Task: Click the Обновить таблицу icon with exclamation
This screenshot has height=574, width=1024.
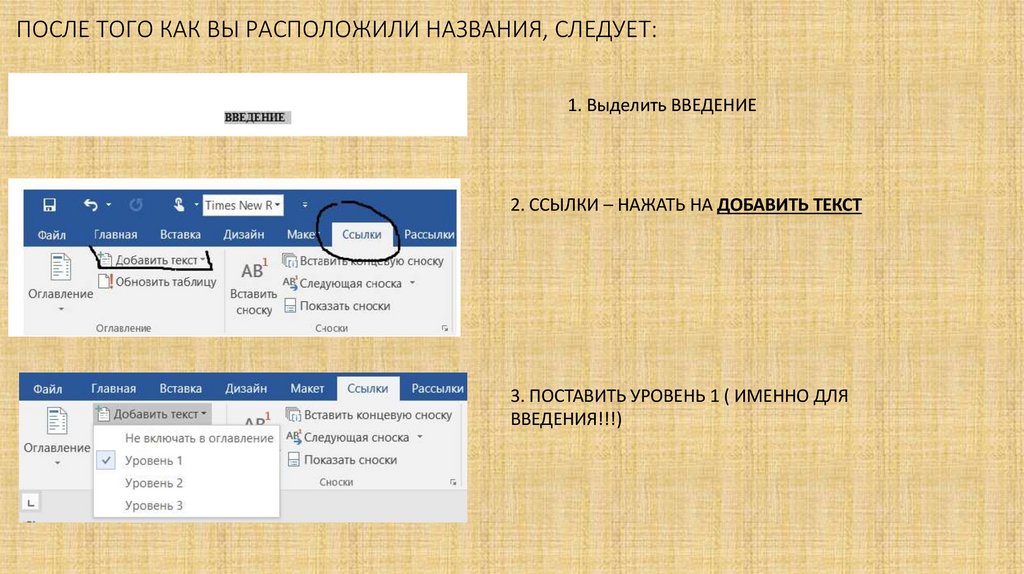Action: 105,281
